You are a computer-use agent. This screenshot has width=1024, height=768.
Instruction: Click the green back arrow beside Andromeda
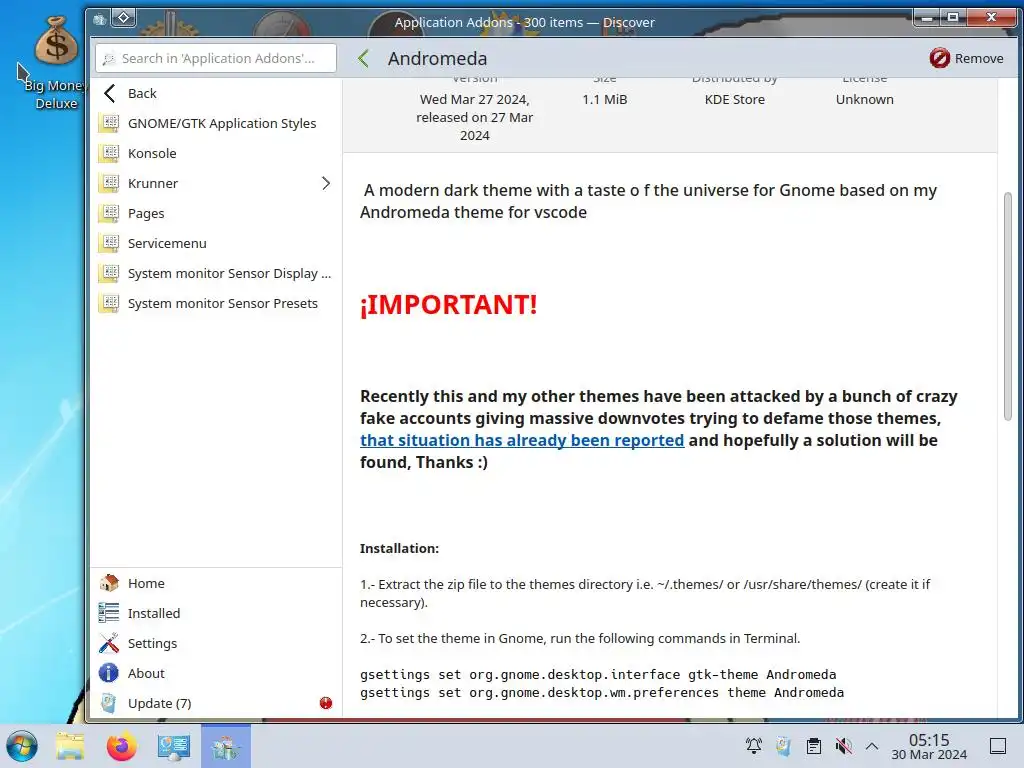(364, 59)
